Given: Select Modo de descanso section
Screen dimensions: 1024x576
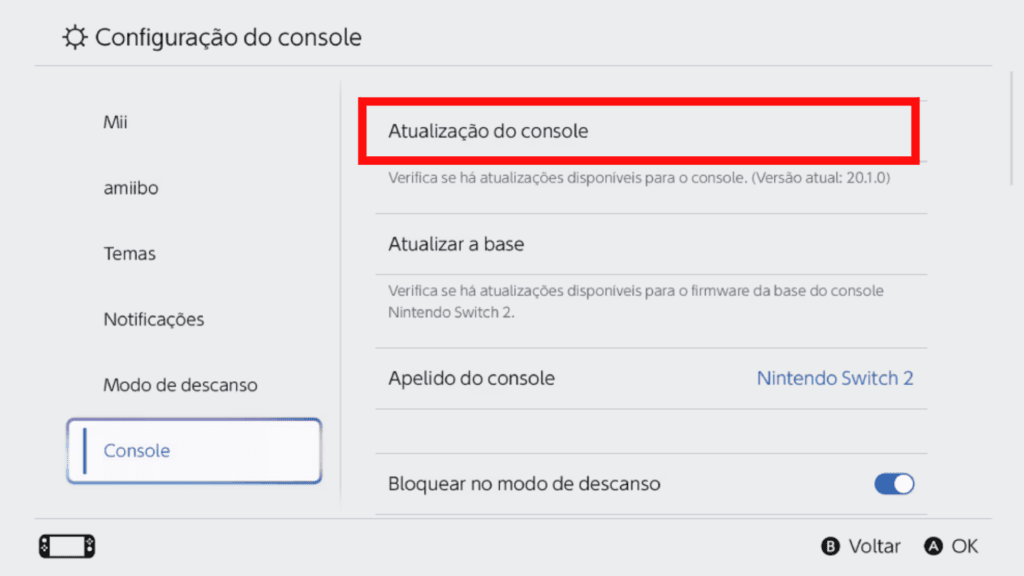Looking at the screenshot, I should tap(180, 385).
